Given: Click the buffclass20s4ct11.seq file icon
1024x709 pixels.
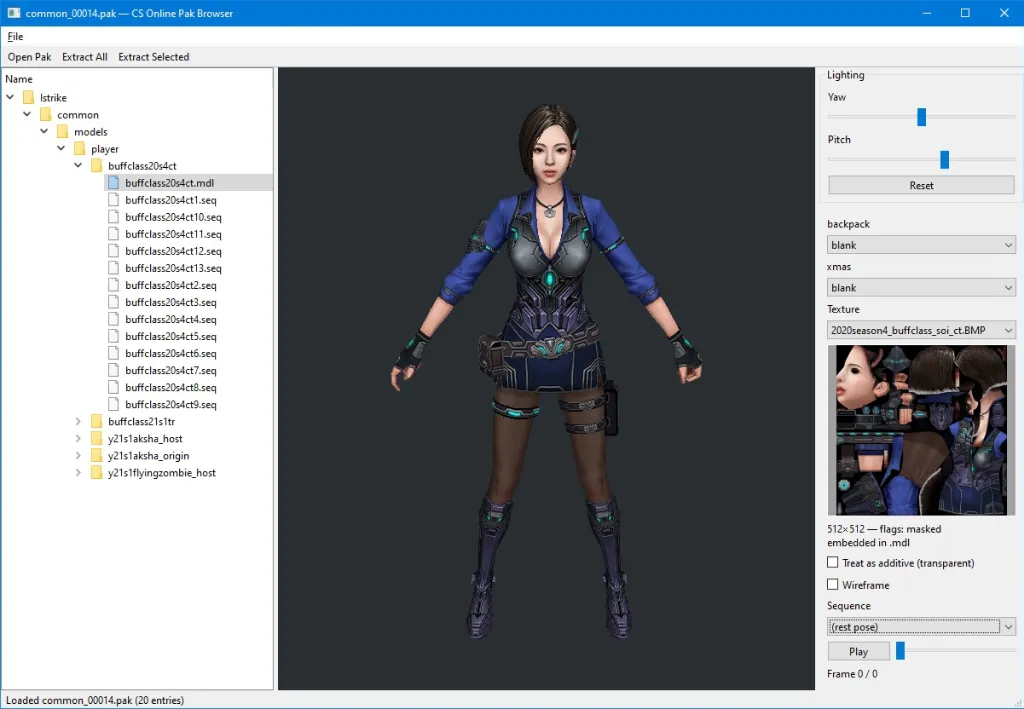Looking at the screenshot, I should click(x=113, y=234).
